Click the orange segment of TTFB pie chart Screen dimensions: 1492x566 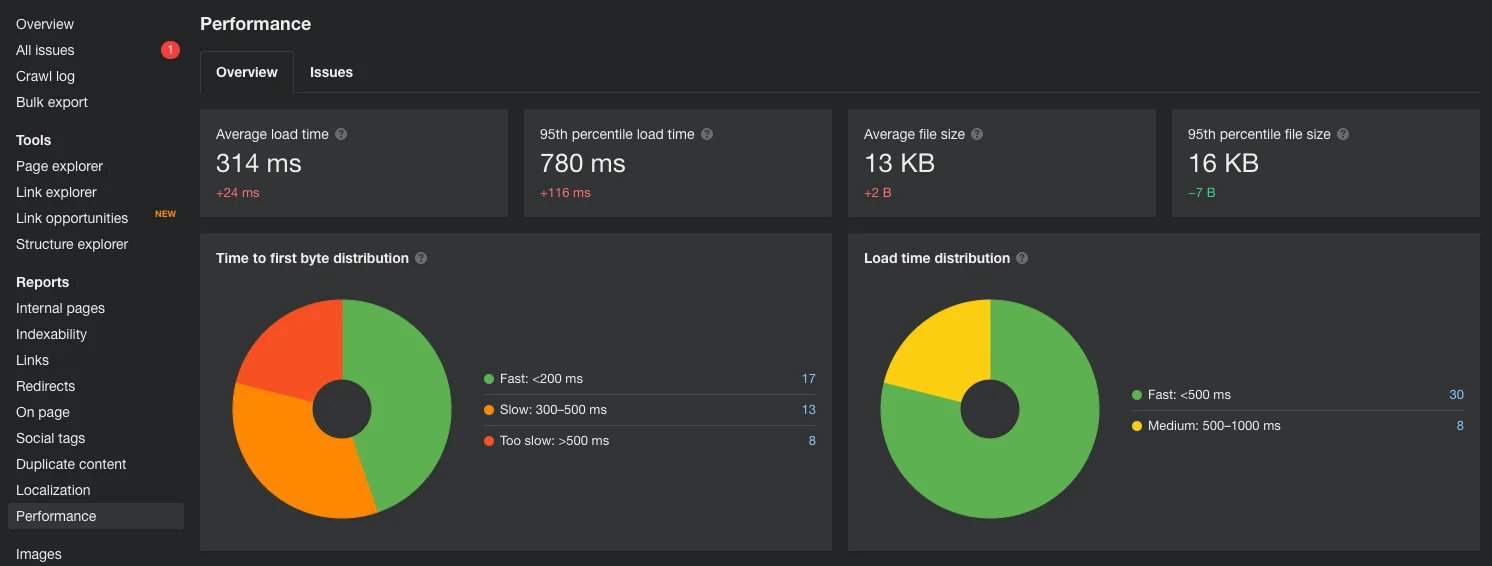(x=290, y=450)
